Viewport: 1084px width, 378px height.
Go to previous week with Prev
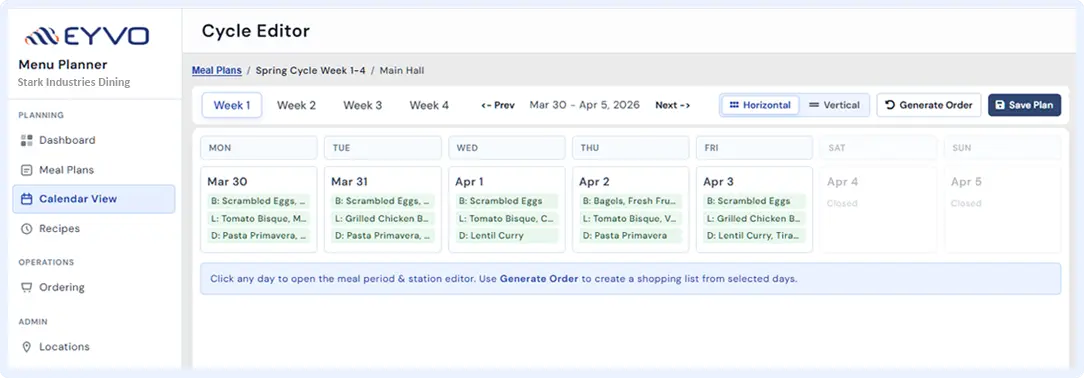click(498, 105)
